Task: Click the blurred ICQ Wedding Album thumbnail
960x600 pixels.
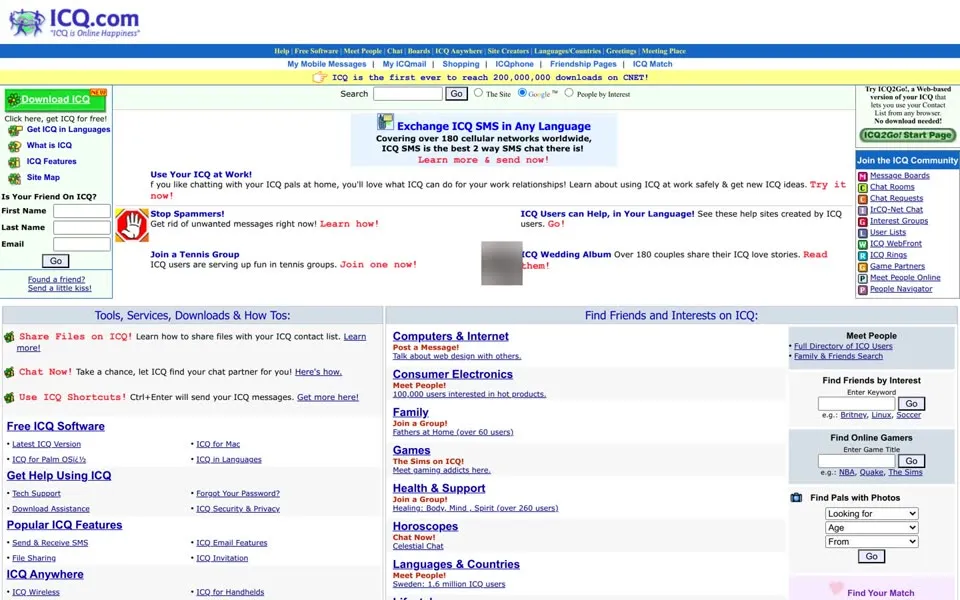Action: pyautogui.click(x=501, y=263)
